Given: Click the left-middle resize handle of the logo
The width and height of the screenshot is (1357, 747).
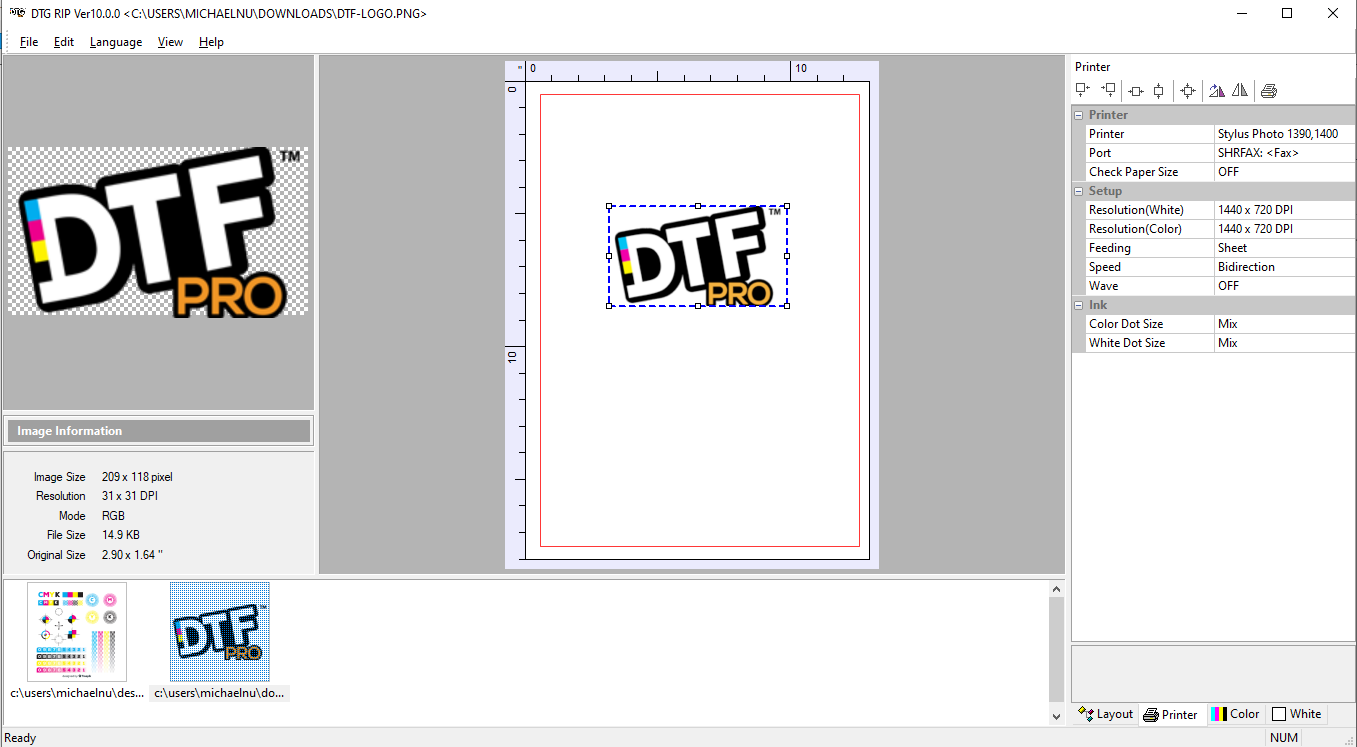Looking at the screenshot, I should click(x=609, y=256).
